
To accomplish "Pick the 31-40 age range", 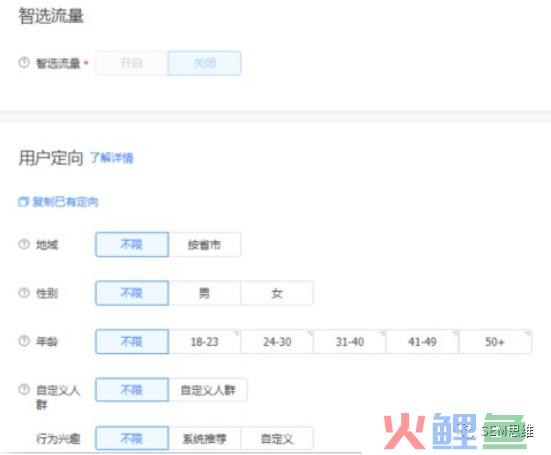I will [x=350, y=342].
